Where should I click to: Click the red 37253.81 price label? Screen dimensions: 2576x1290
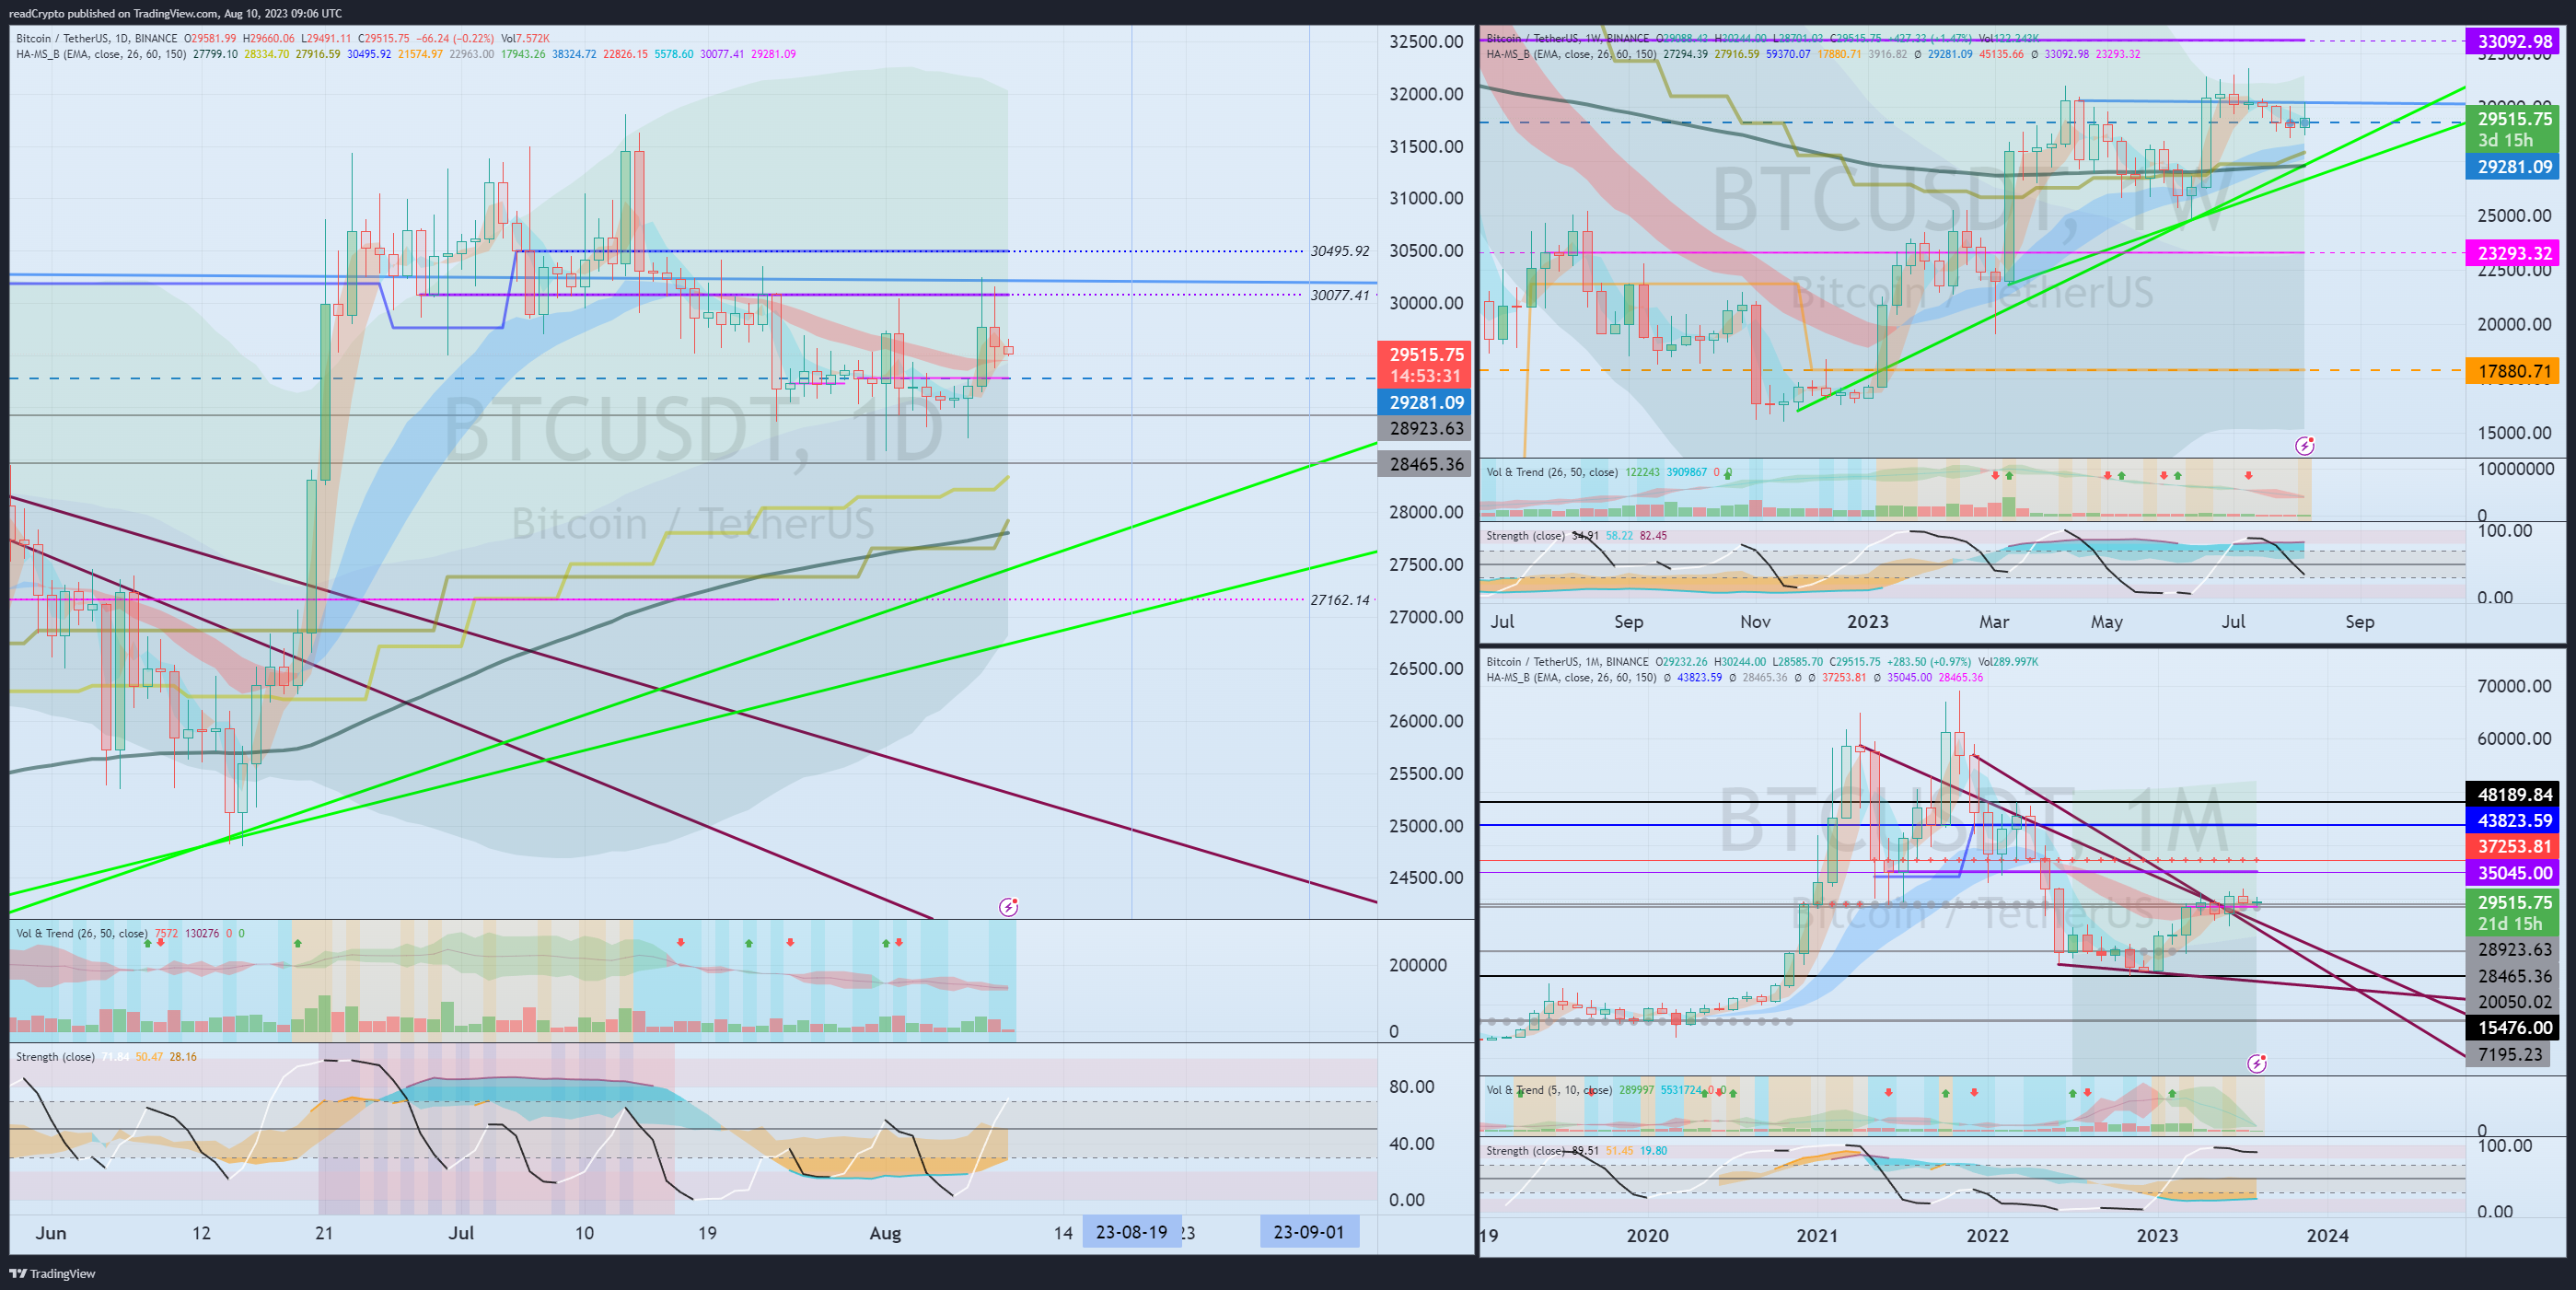click(2514, 846)
